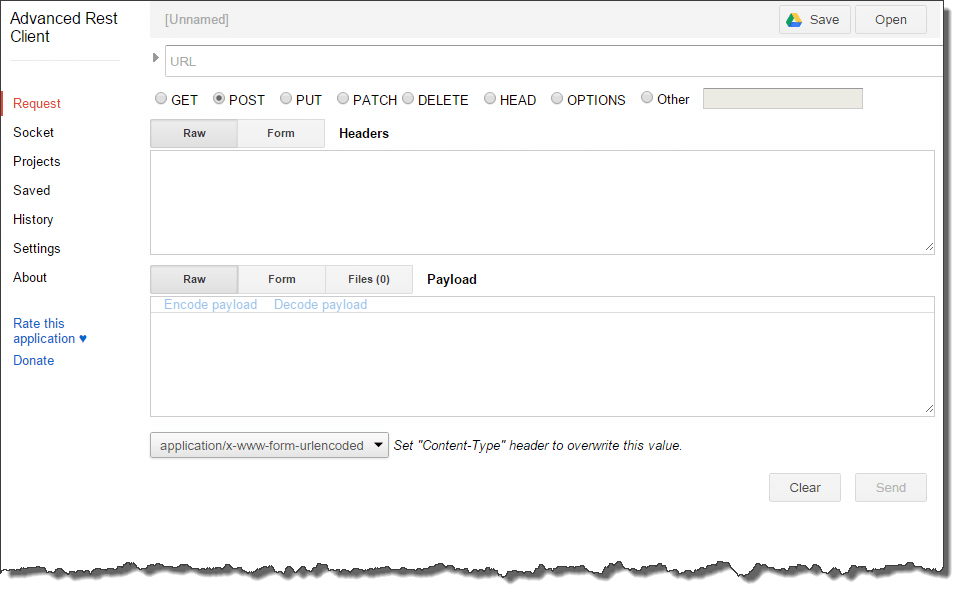The height and width of the screenshot is (594, 959).
Task: Click the [Unnamed] request name field
Action: [x=196, y=20]
